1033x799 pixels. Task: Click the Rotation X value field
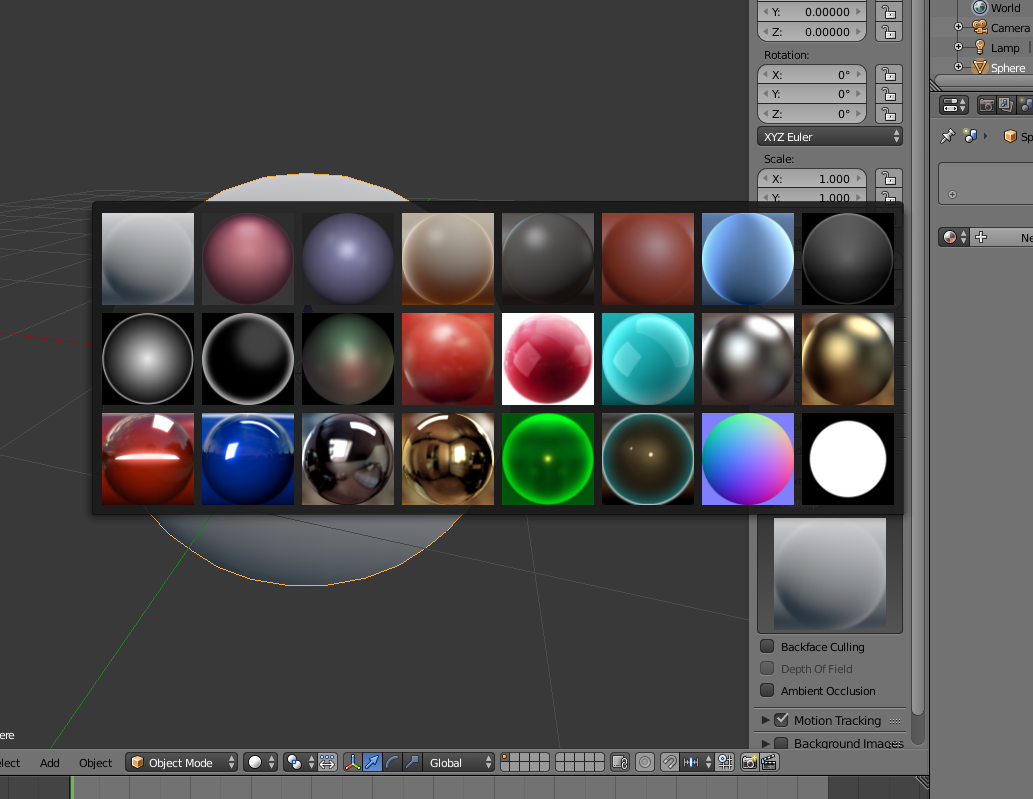pos(812,74)
